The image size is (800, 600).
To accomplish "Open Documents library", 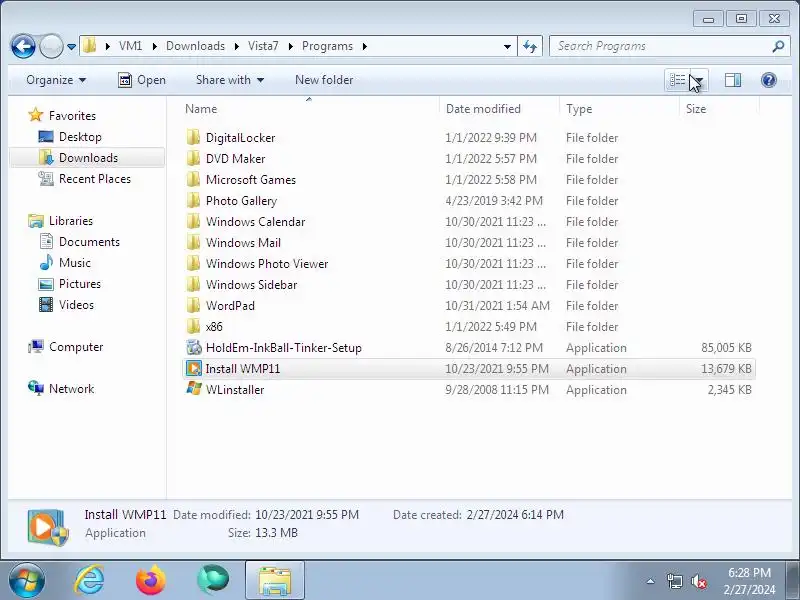I will [89, 242].
